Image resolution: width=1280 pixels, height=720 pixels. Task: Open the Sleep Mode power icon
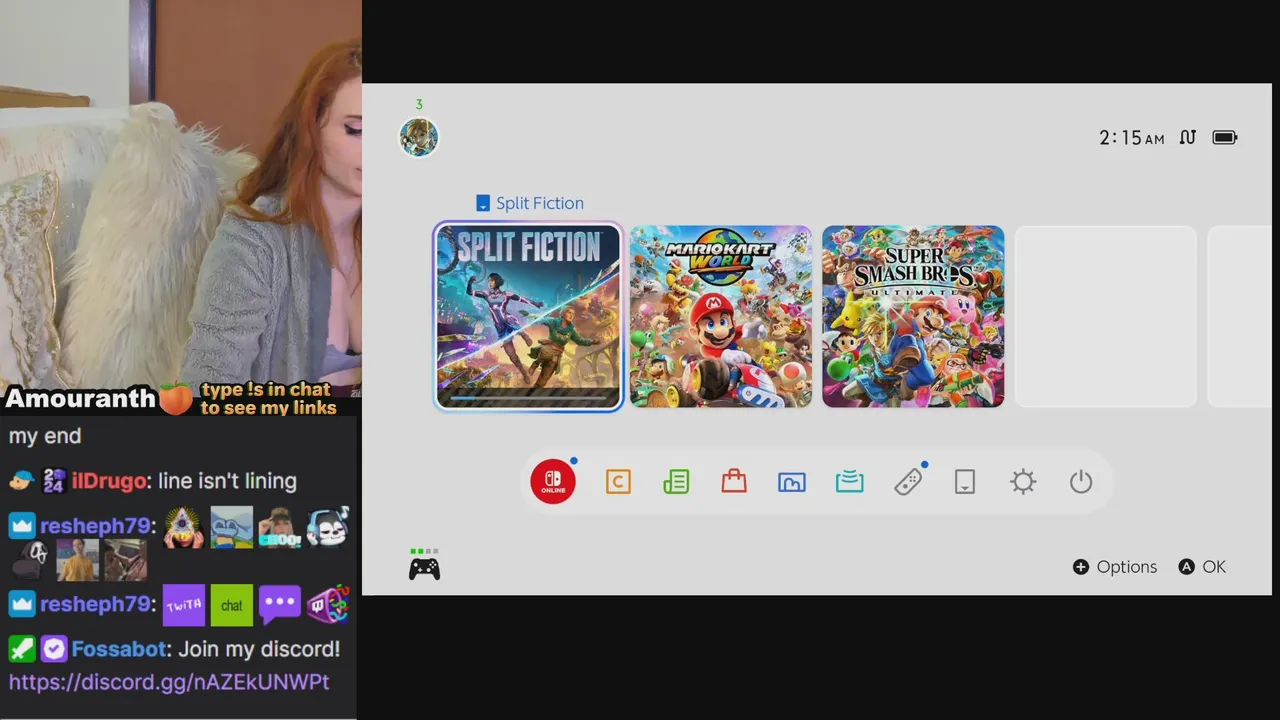point(1081,482)
